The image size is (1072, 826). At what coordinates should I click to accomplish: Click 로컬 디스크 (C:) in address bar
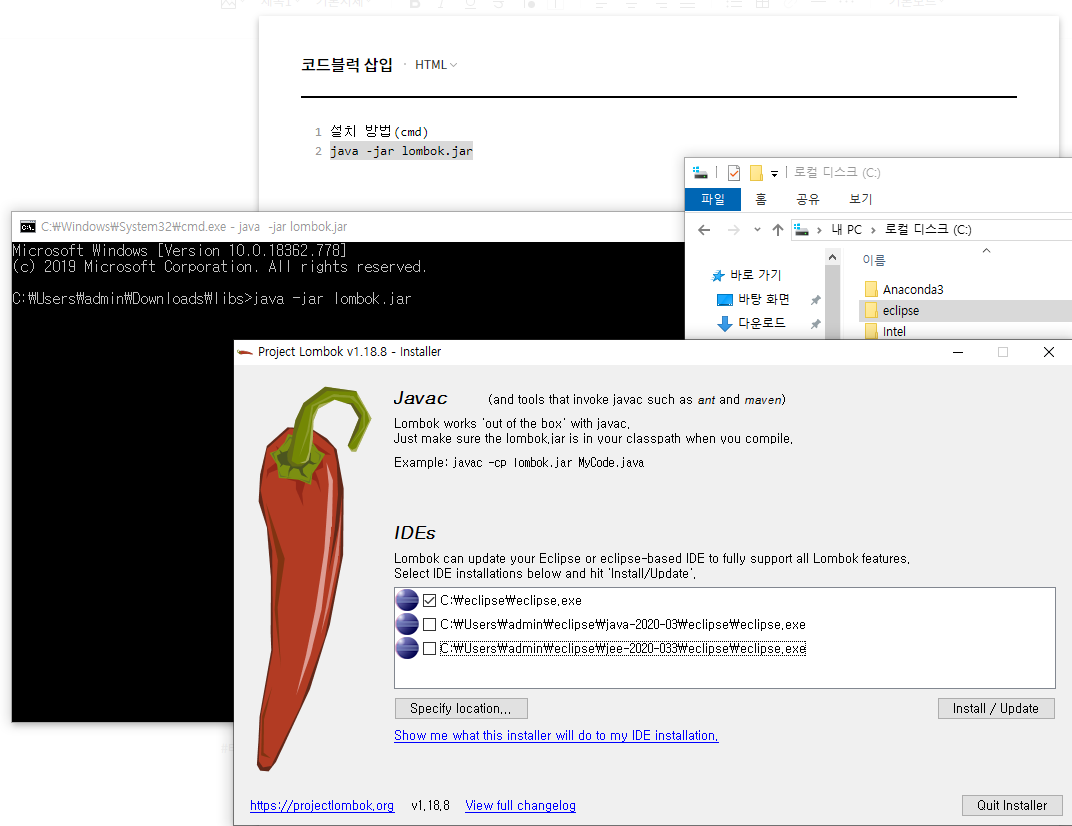tap(928, 230)
